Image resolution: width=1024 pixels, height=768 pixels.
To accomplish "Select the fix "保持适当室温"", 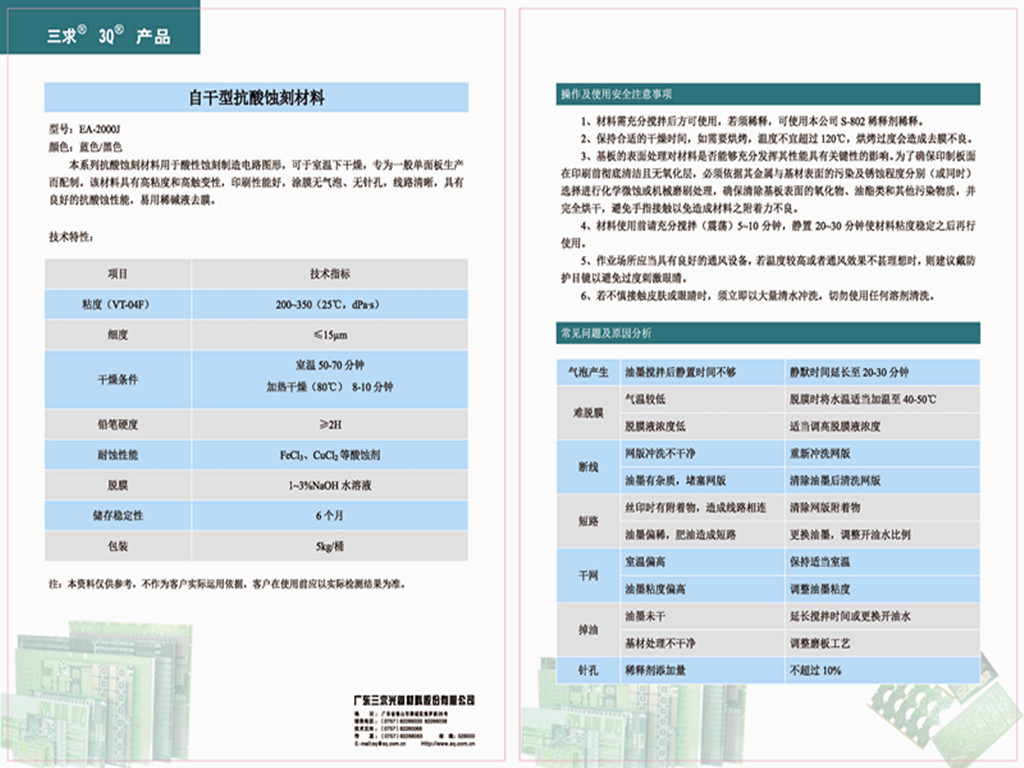I will click(x=820, y=562).
